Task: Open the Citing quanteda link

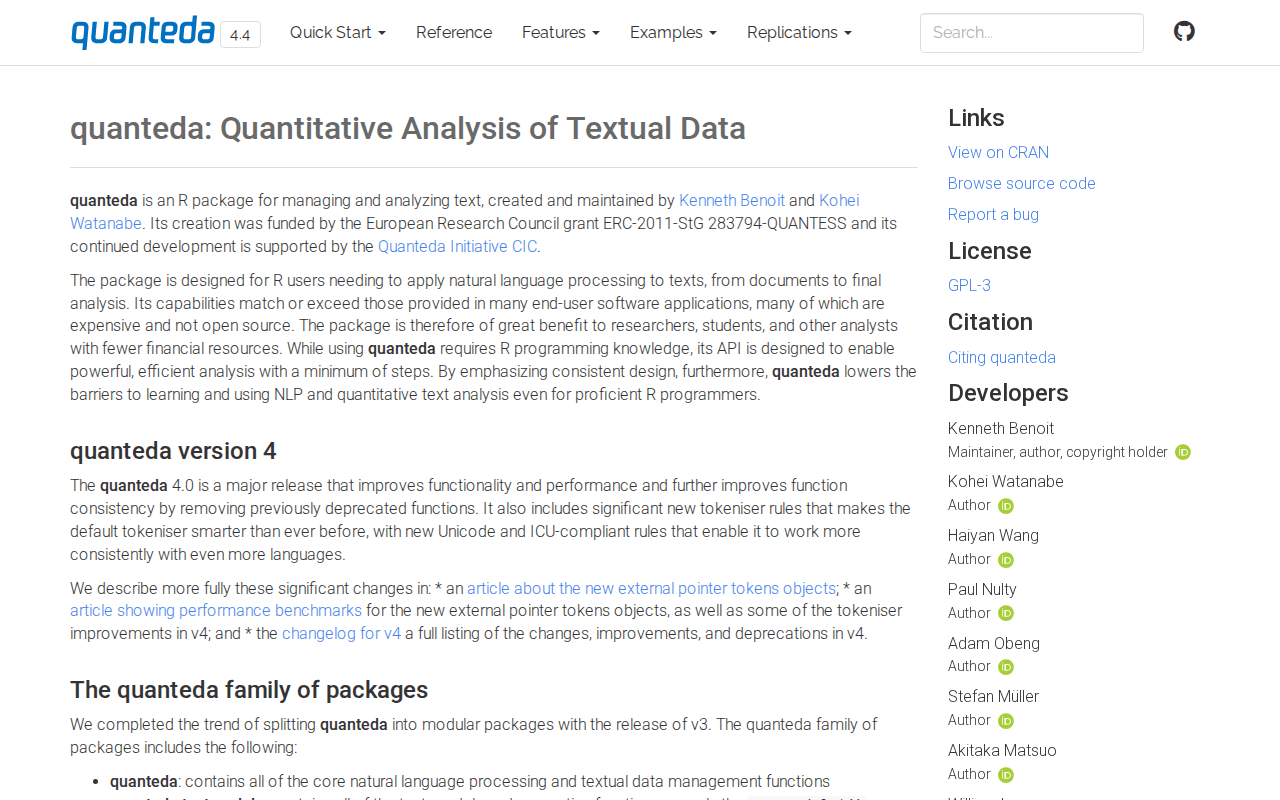Action: click(1002, 357)
